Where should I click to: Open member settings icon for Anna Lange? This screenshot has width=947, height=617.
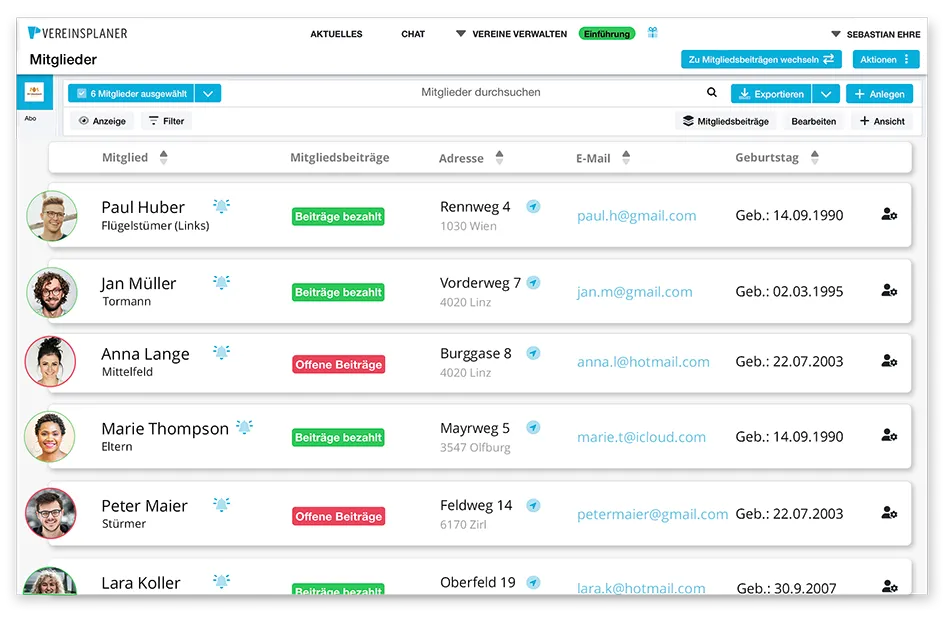[889, 361]
